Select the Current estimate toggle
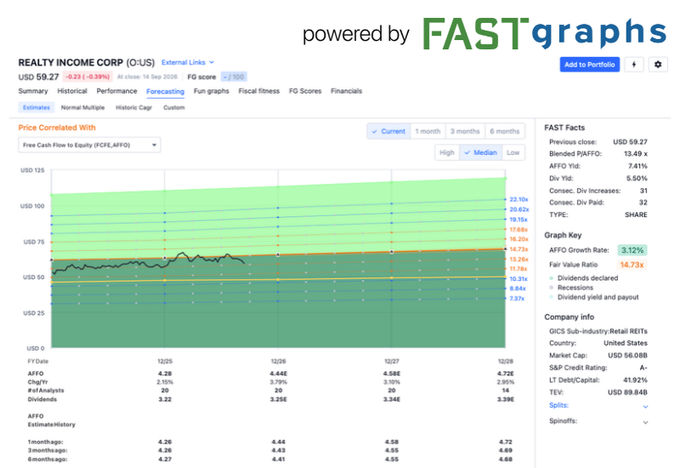Viewport: 680px width, 468px height. click(x=389, y=131)
